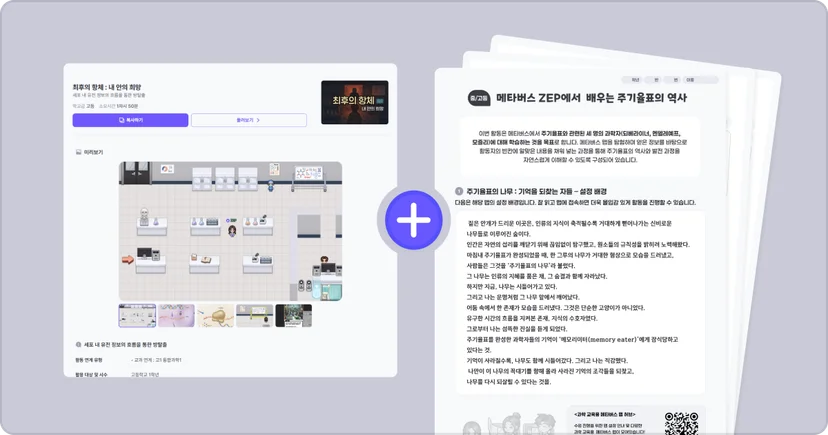
Task: Click the 소요시간 1시간 50분 label
Action: point(119,106)
